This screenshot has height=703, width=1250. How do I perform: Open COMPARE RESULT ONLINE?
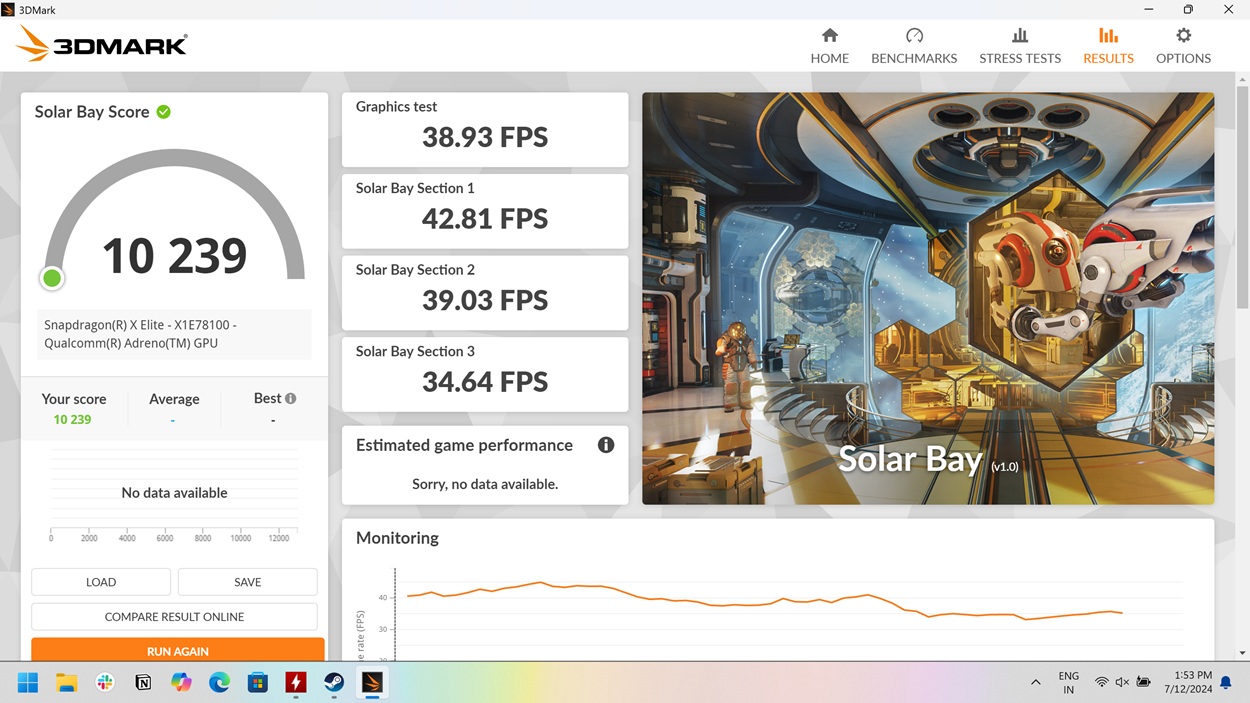[174, 616]
